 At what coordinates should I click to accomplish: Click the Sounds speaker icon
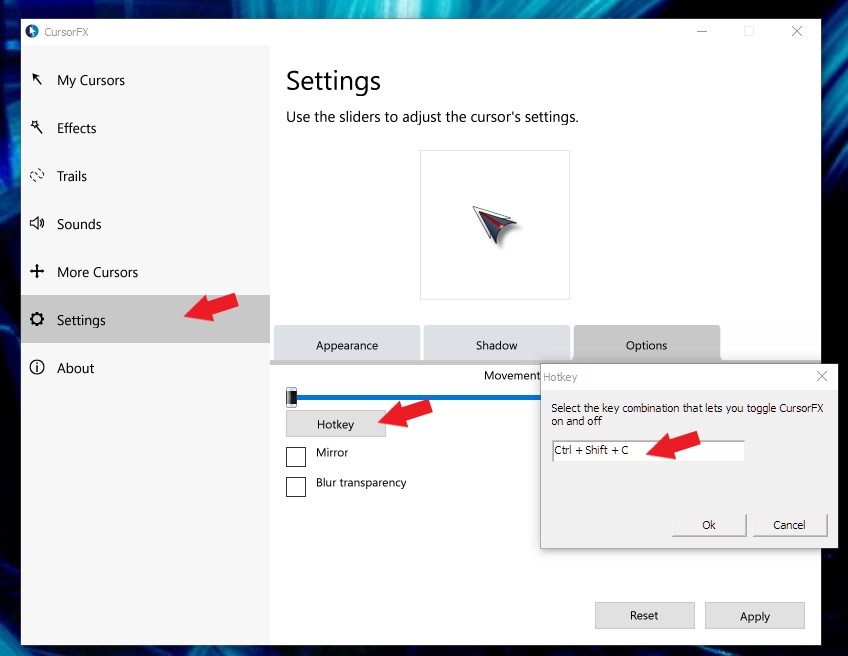click(37, 224)
